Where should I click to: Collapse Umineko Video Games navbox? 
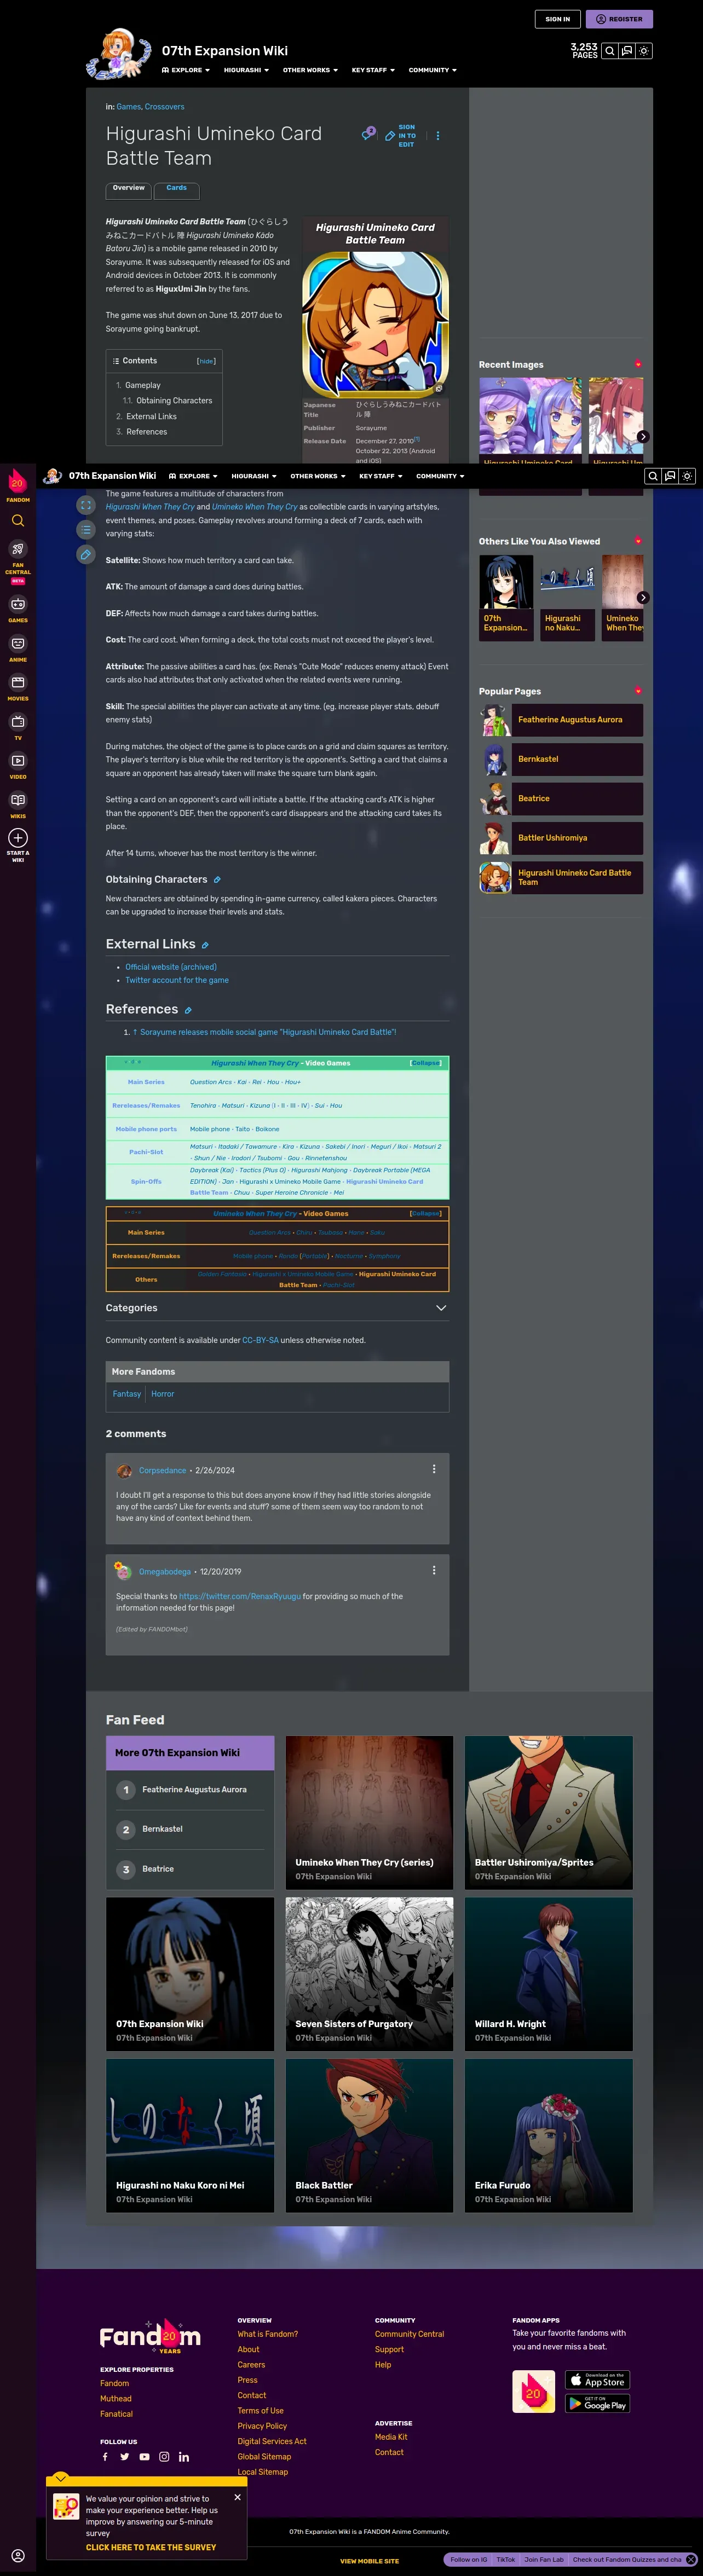coord(426,1213)
